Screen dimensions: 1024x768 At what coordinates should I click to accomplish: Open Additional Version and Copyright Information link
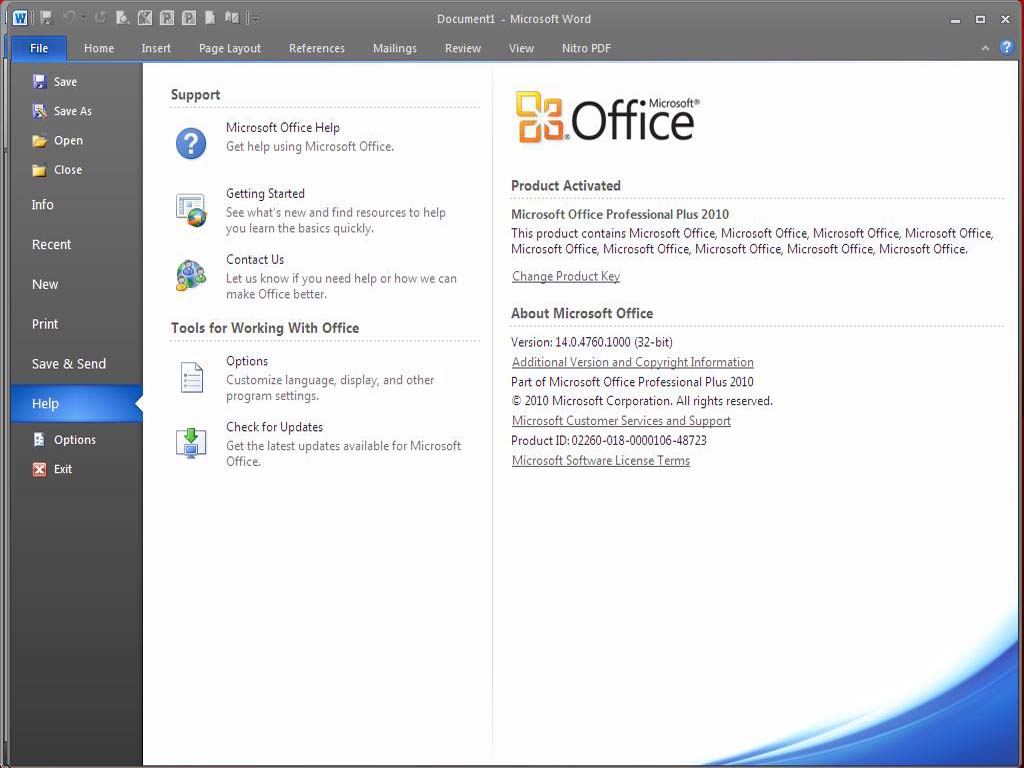click(x=633, y=362)
